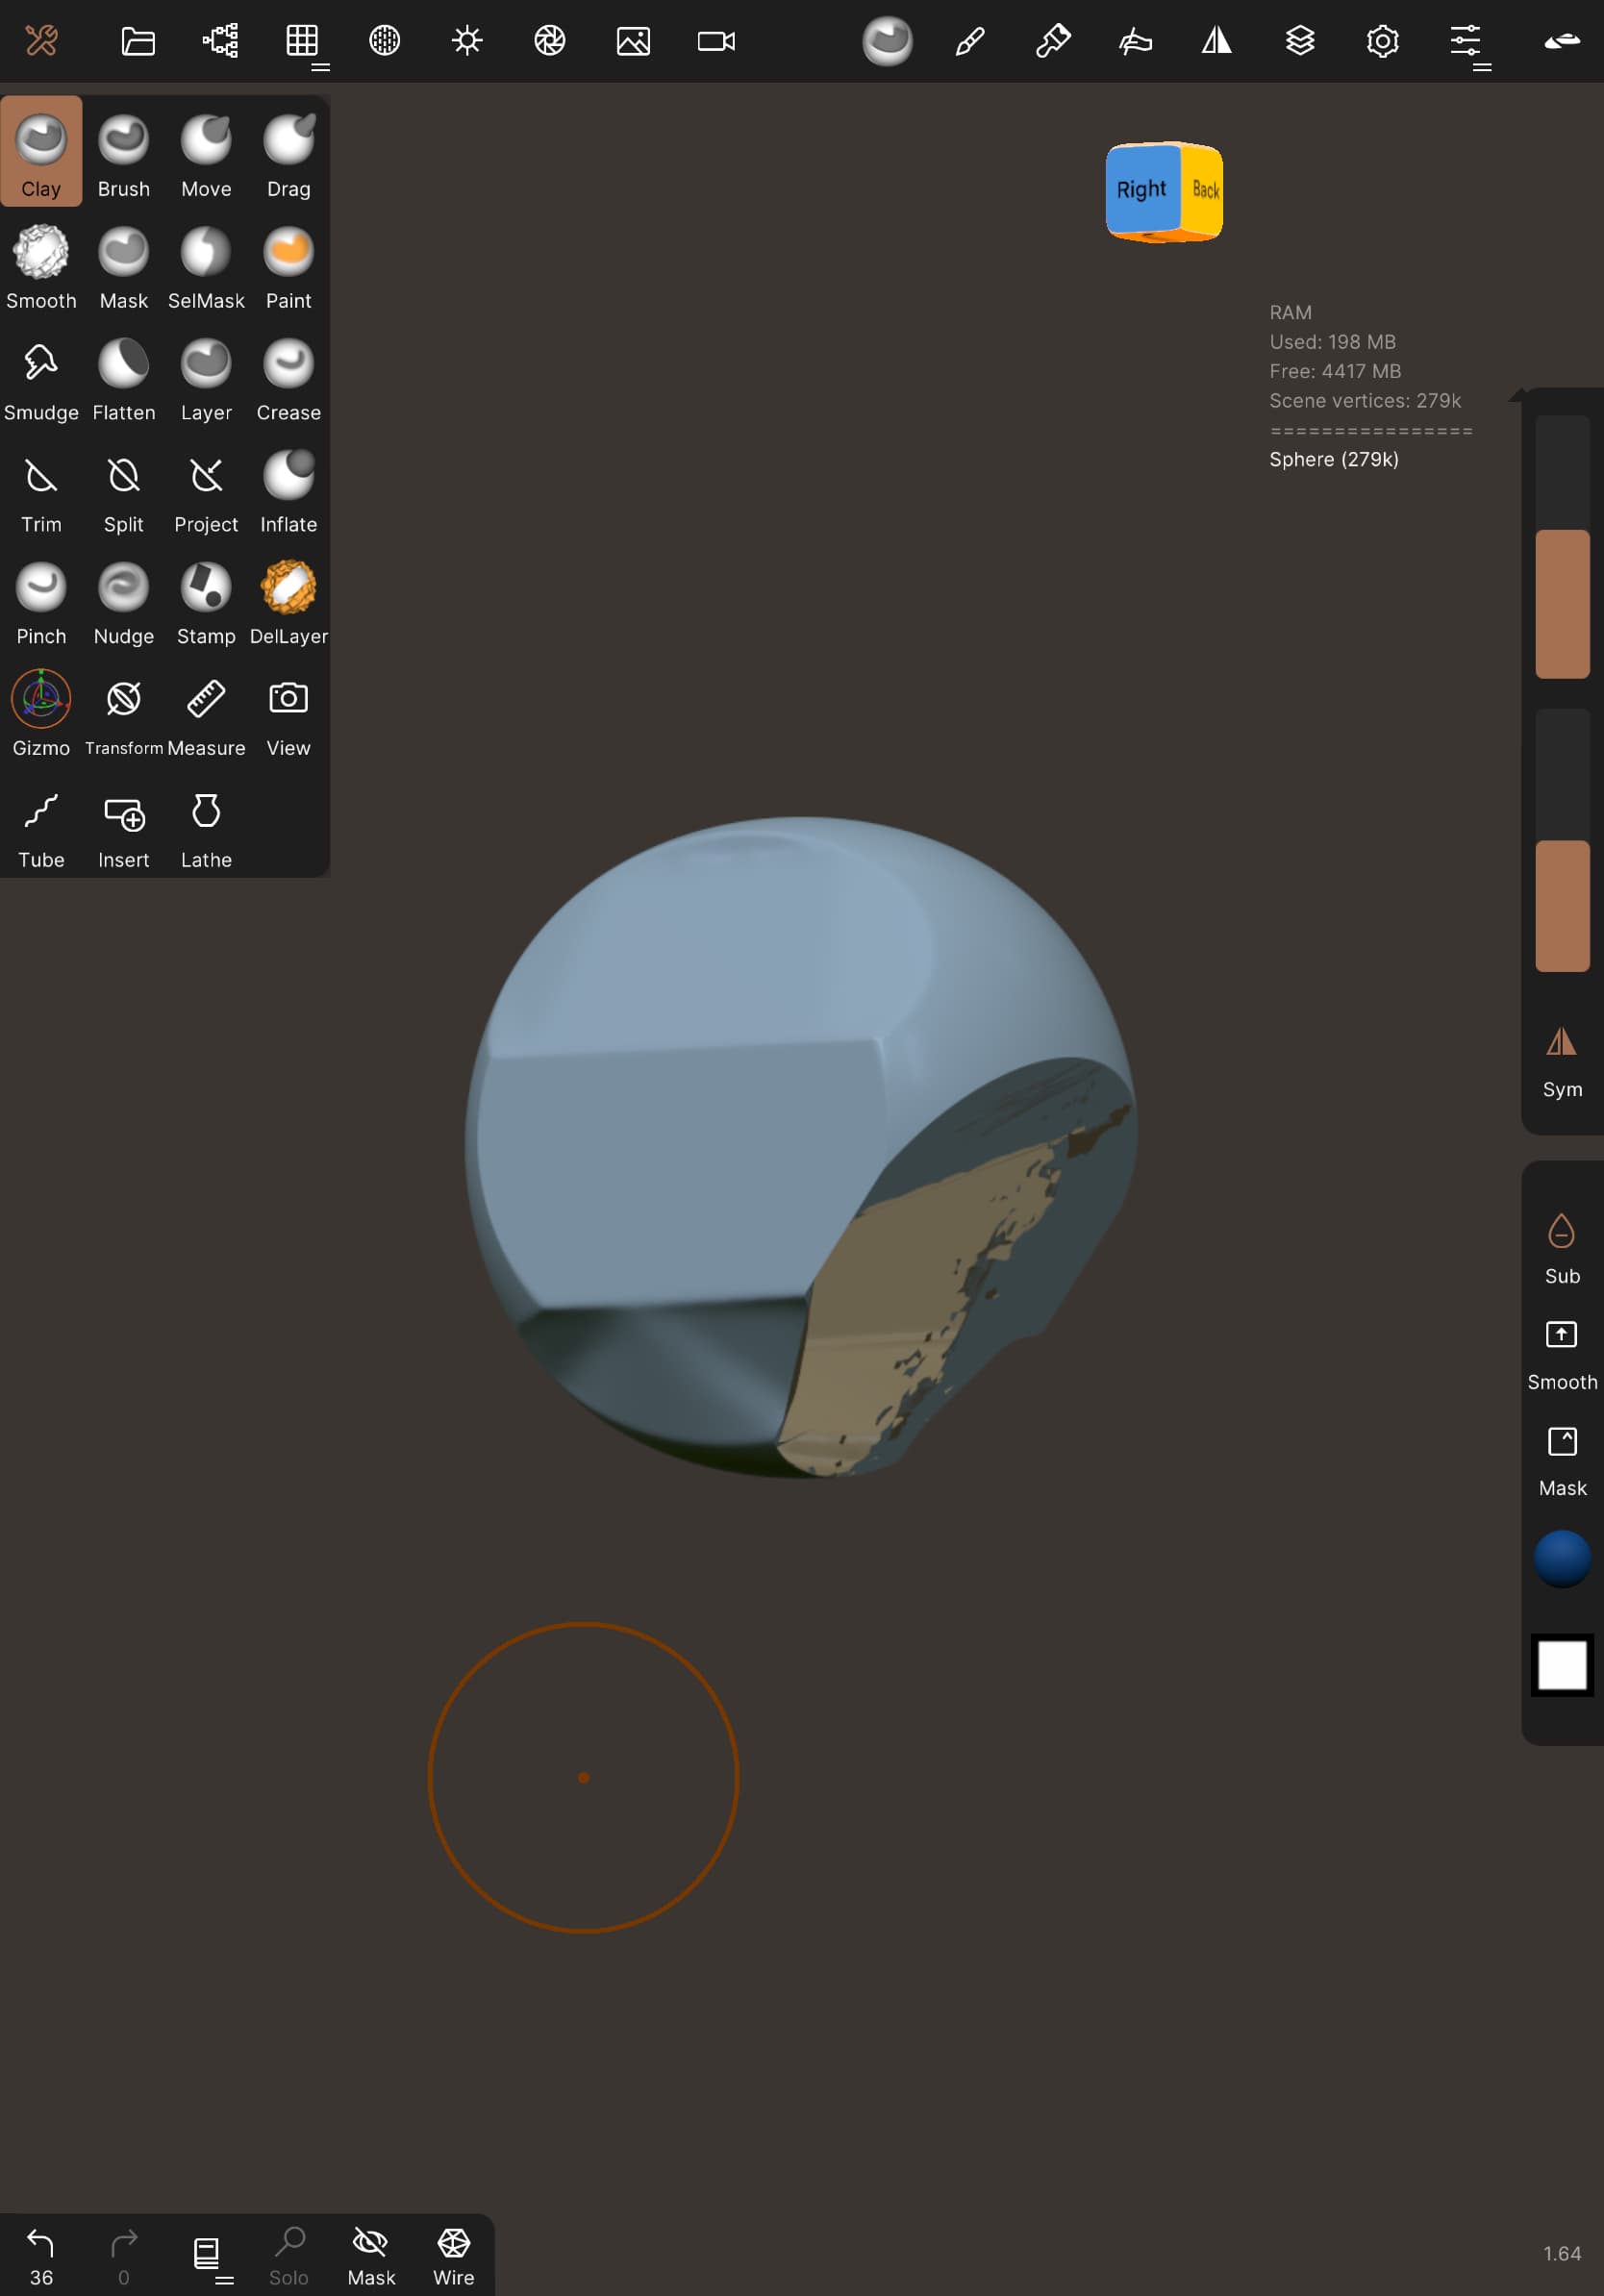Select the DelLayer tool
The image size is (1604, 2296).
(x=289, y=600)
